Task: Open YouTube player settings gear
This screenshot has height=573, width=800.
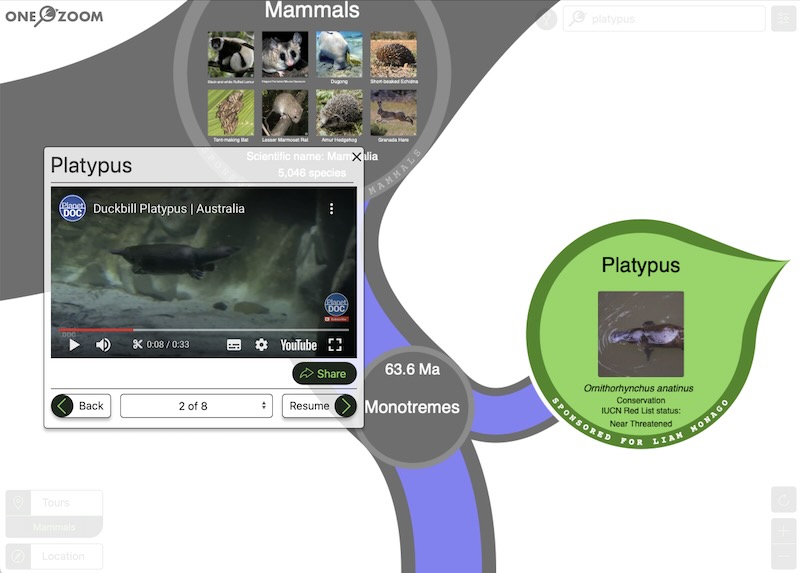Action: [x=261, y=345]
